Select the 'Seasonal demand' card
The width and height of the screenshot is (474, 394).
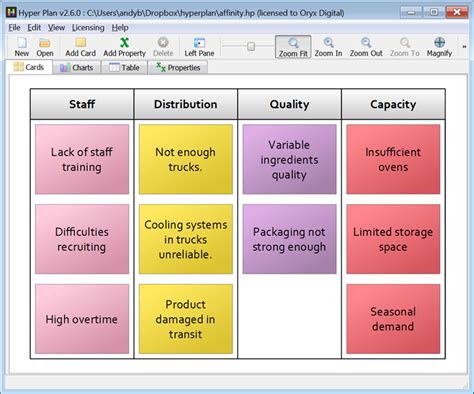(393, 319)
